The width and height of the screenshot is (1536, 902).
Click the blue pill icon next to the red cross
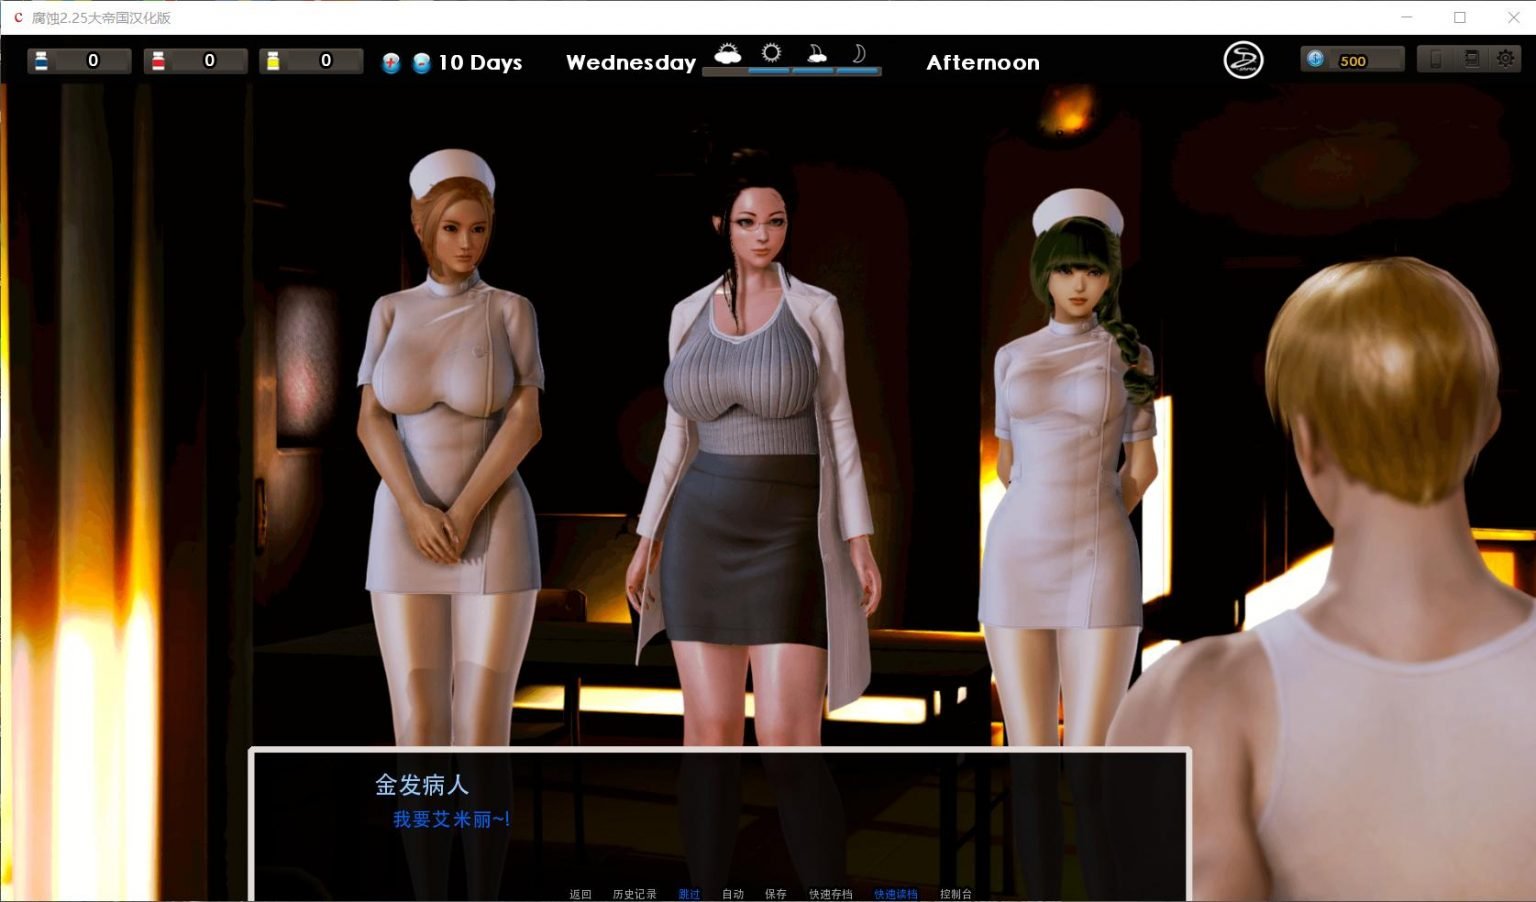point(419,60)
